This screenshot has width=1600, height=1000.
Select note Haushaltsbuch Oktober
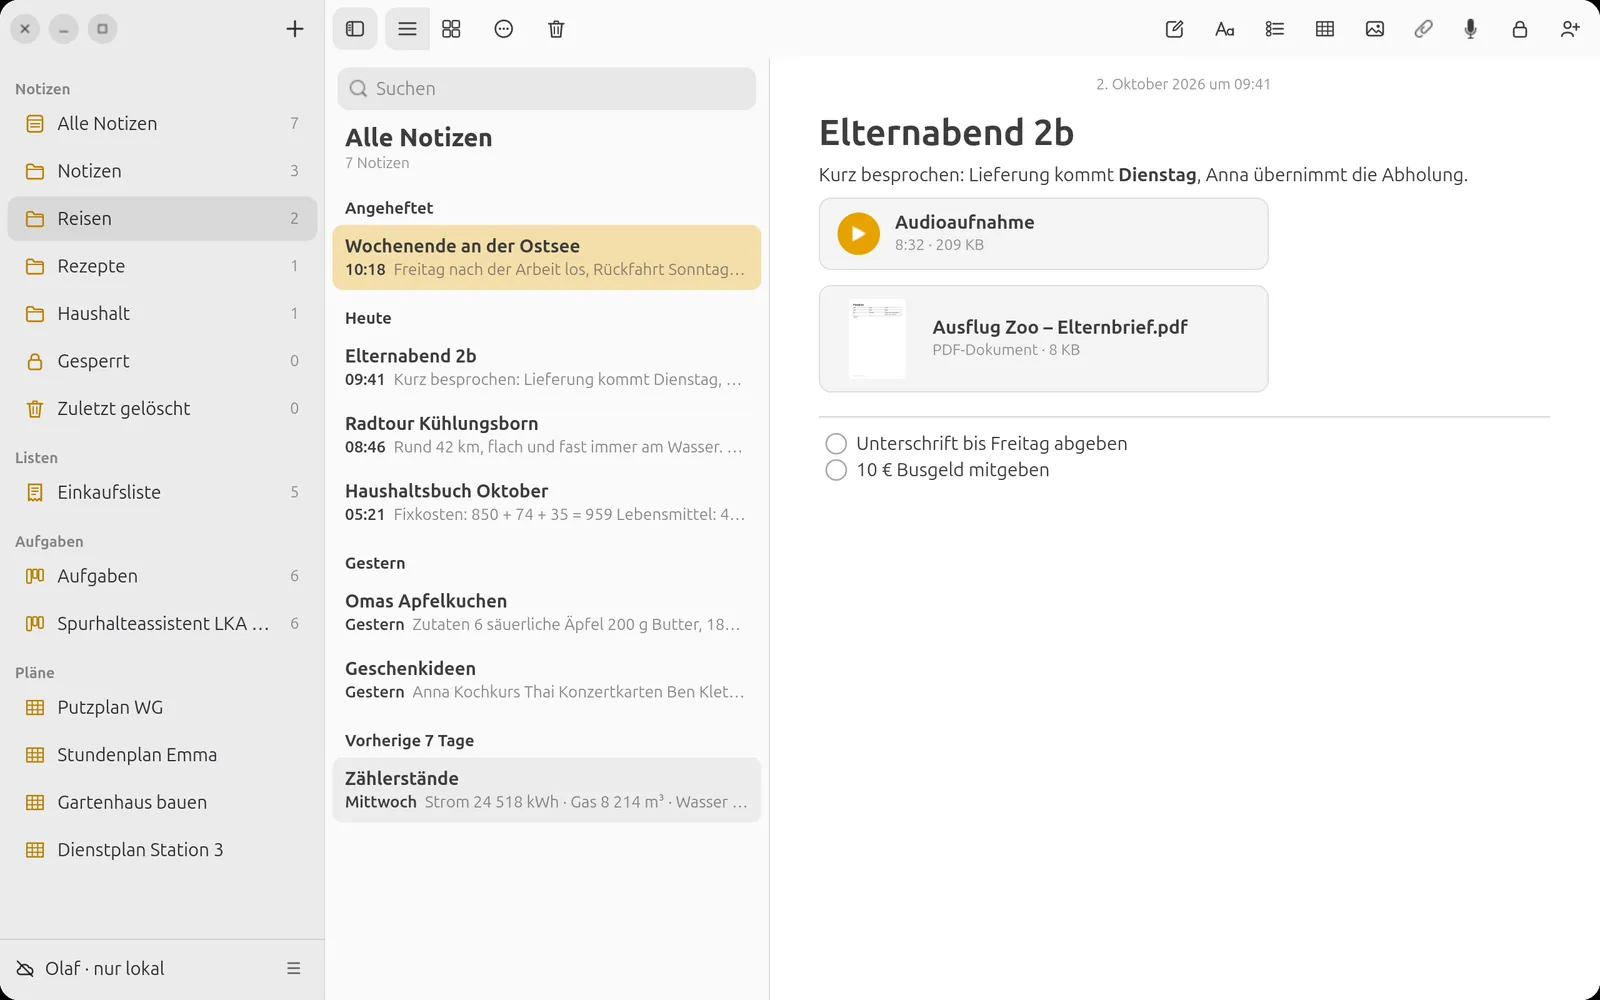click(546, 502)
